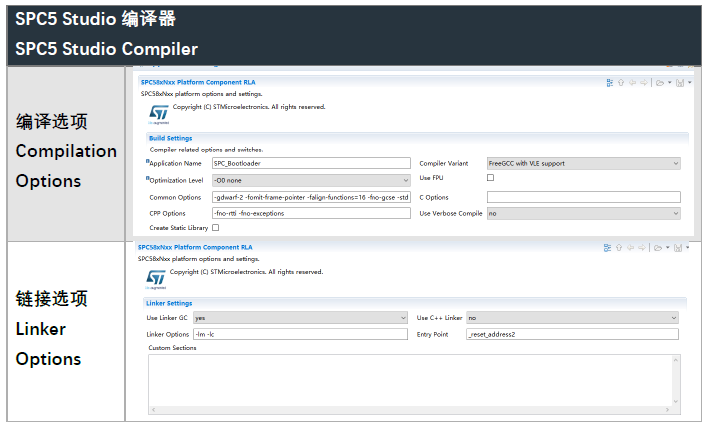Click the up arrow icon in Linker Settings panel toolbar
709x435 pixels.
pyautogui.click(x=619, y=248)
